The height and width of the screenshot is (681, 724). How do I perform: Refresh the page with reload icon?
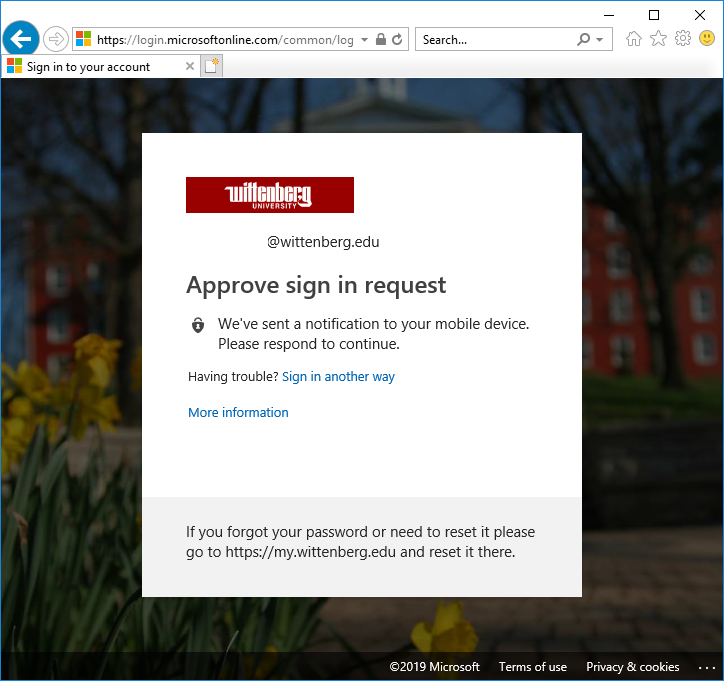point(397,40)
